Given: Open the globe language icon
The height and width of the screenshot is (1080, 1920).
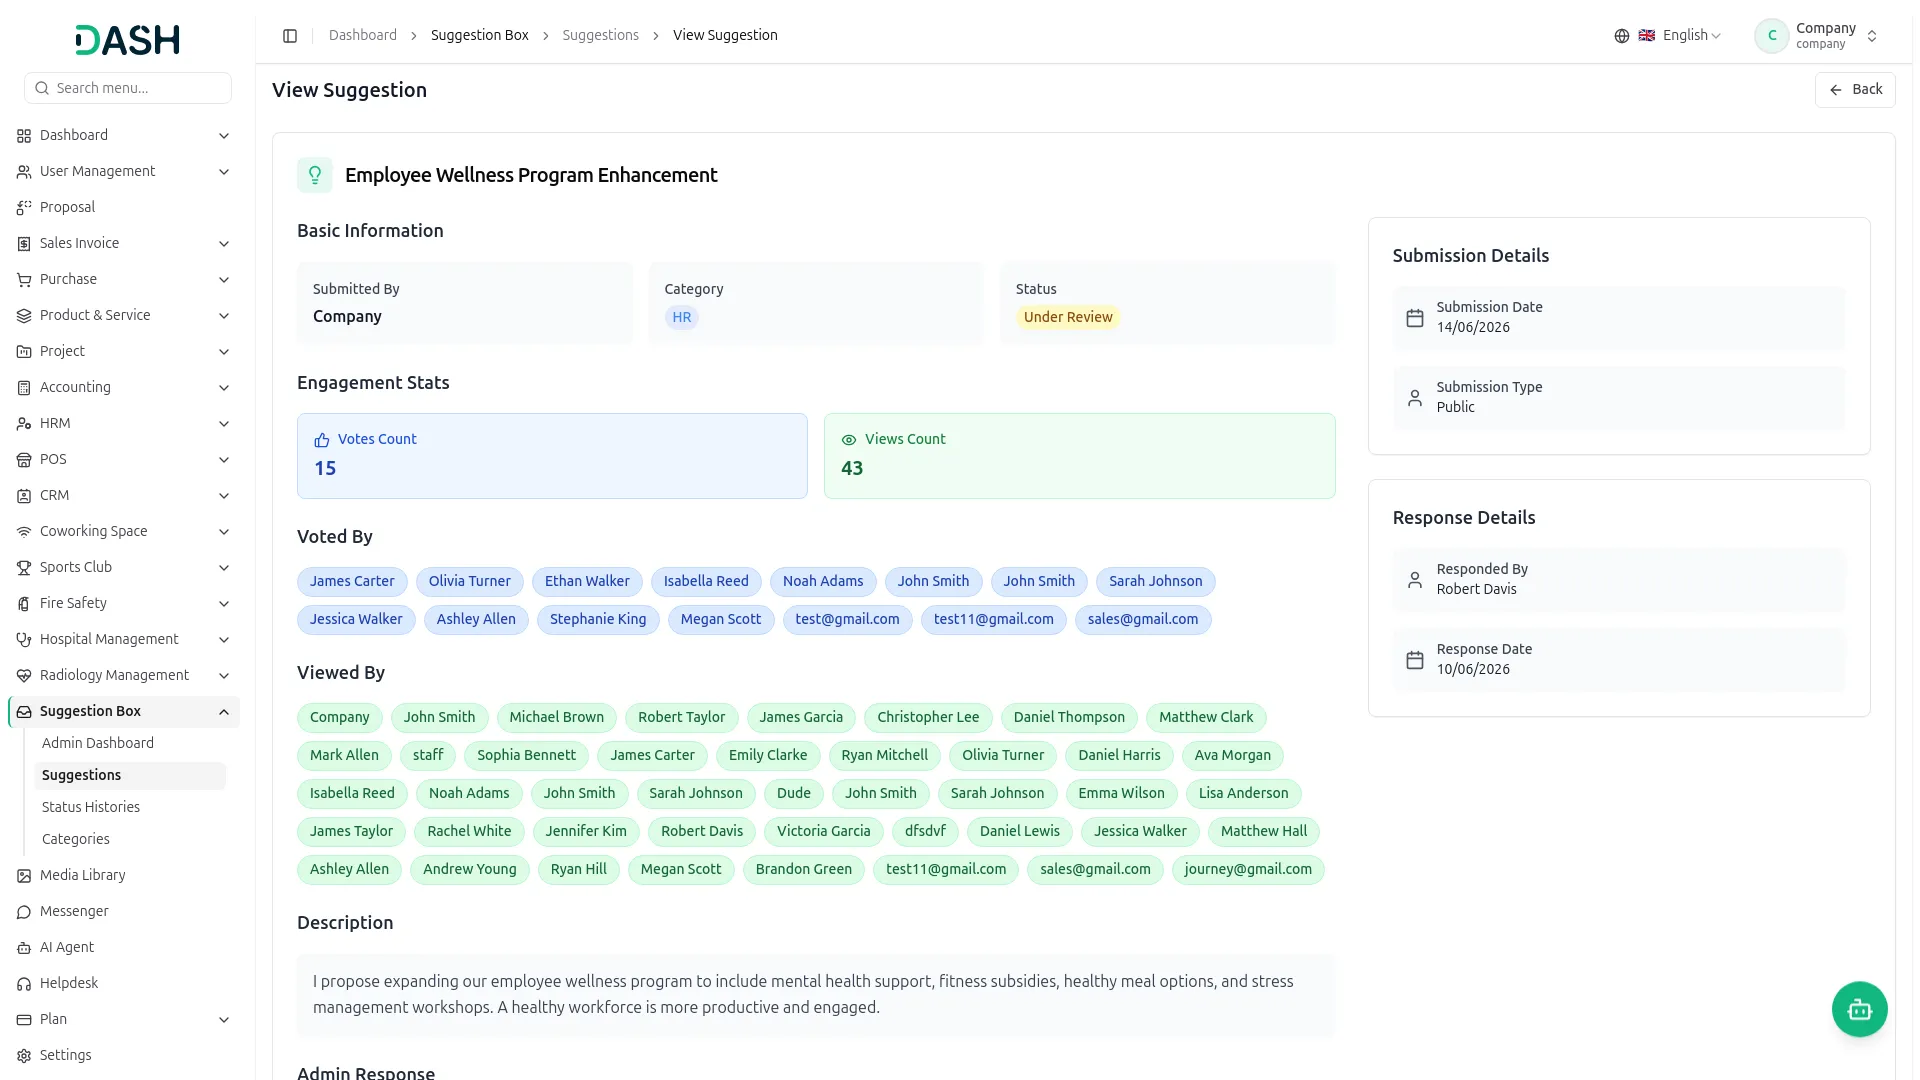Looking at the screenshot, I should [1622, 36].
